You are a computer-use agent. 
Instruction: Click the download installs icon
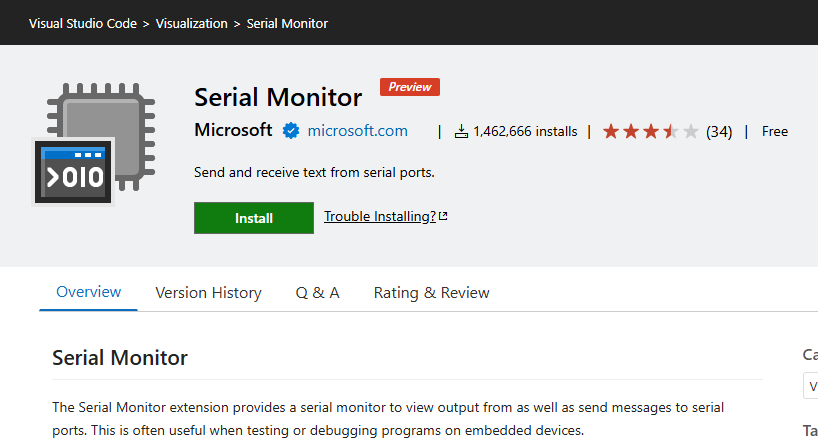click(x=461, y=131)
